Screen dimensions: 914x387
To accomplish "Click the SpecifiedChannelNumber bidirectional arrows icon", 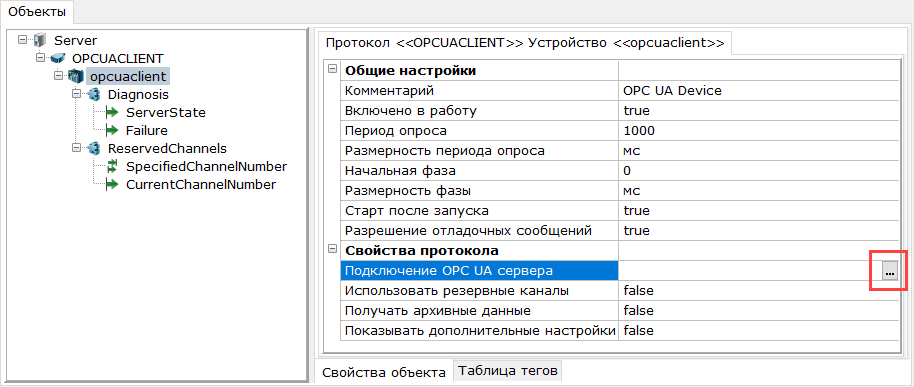I will tap(112, 167).
